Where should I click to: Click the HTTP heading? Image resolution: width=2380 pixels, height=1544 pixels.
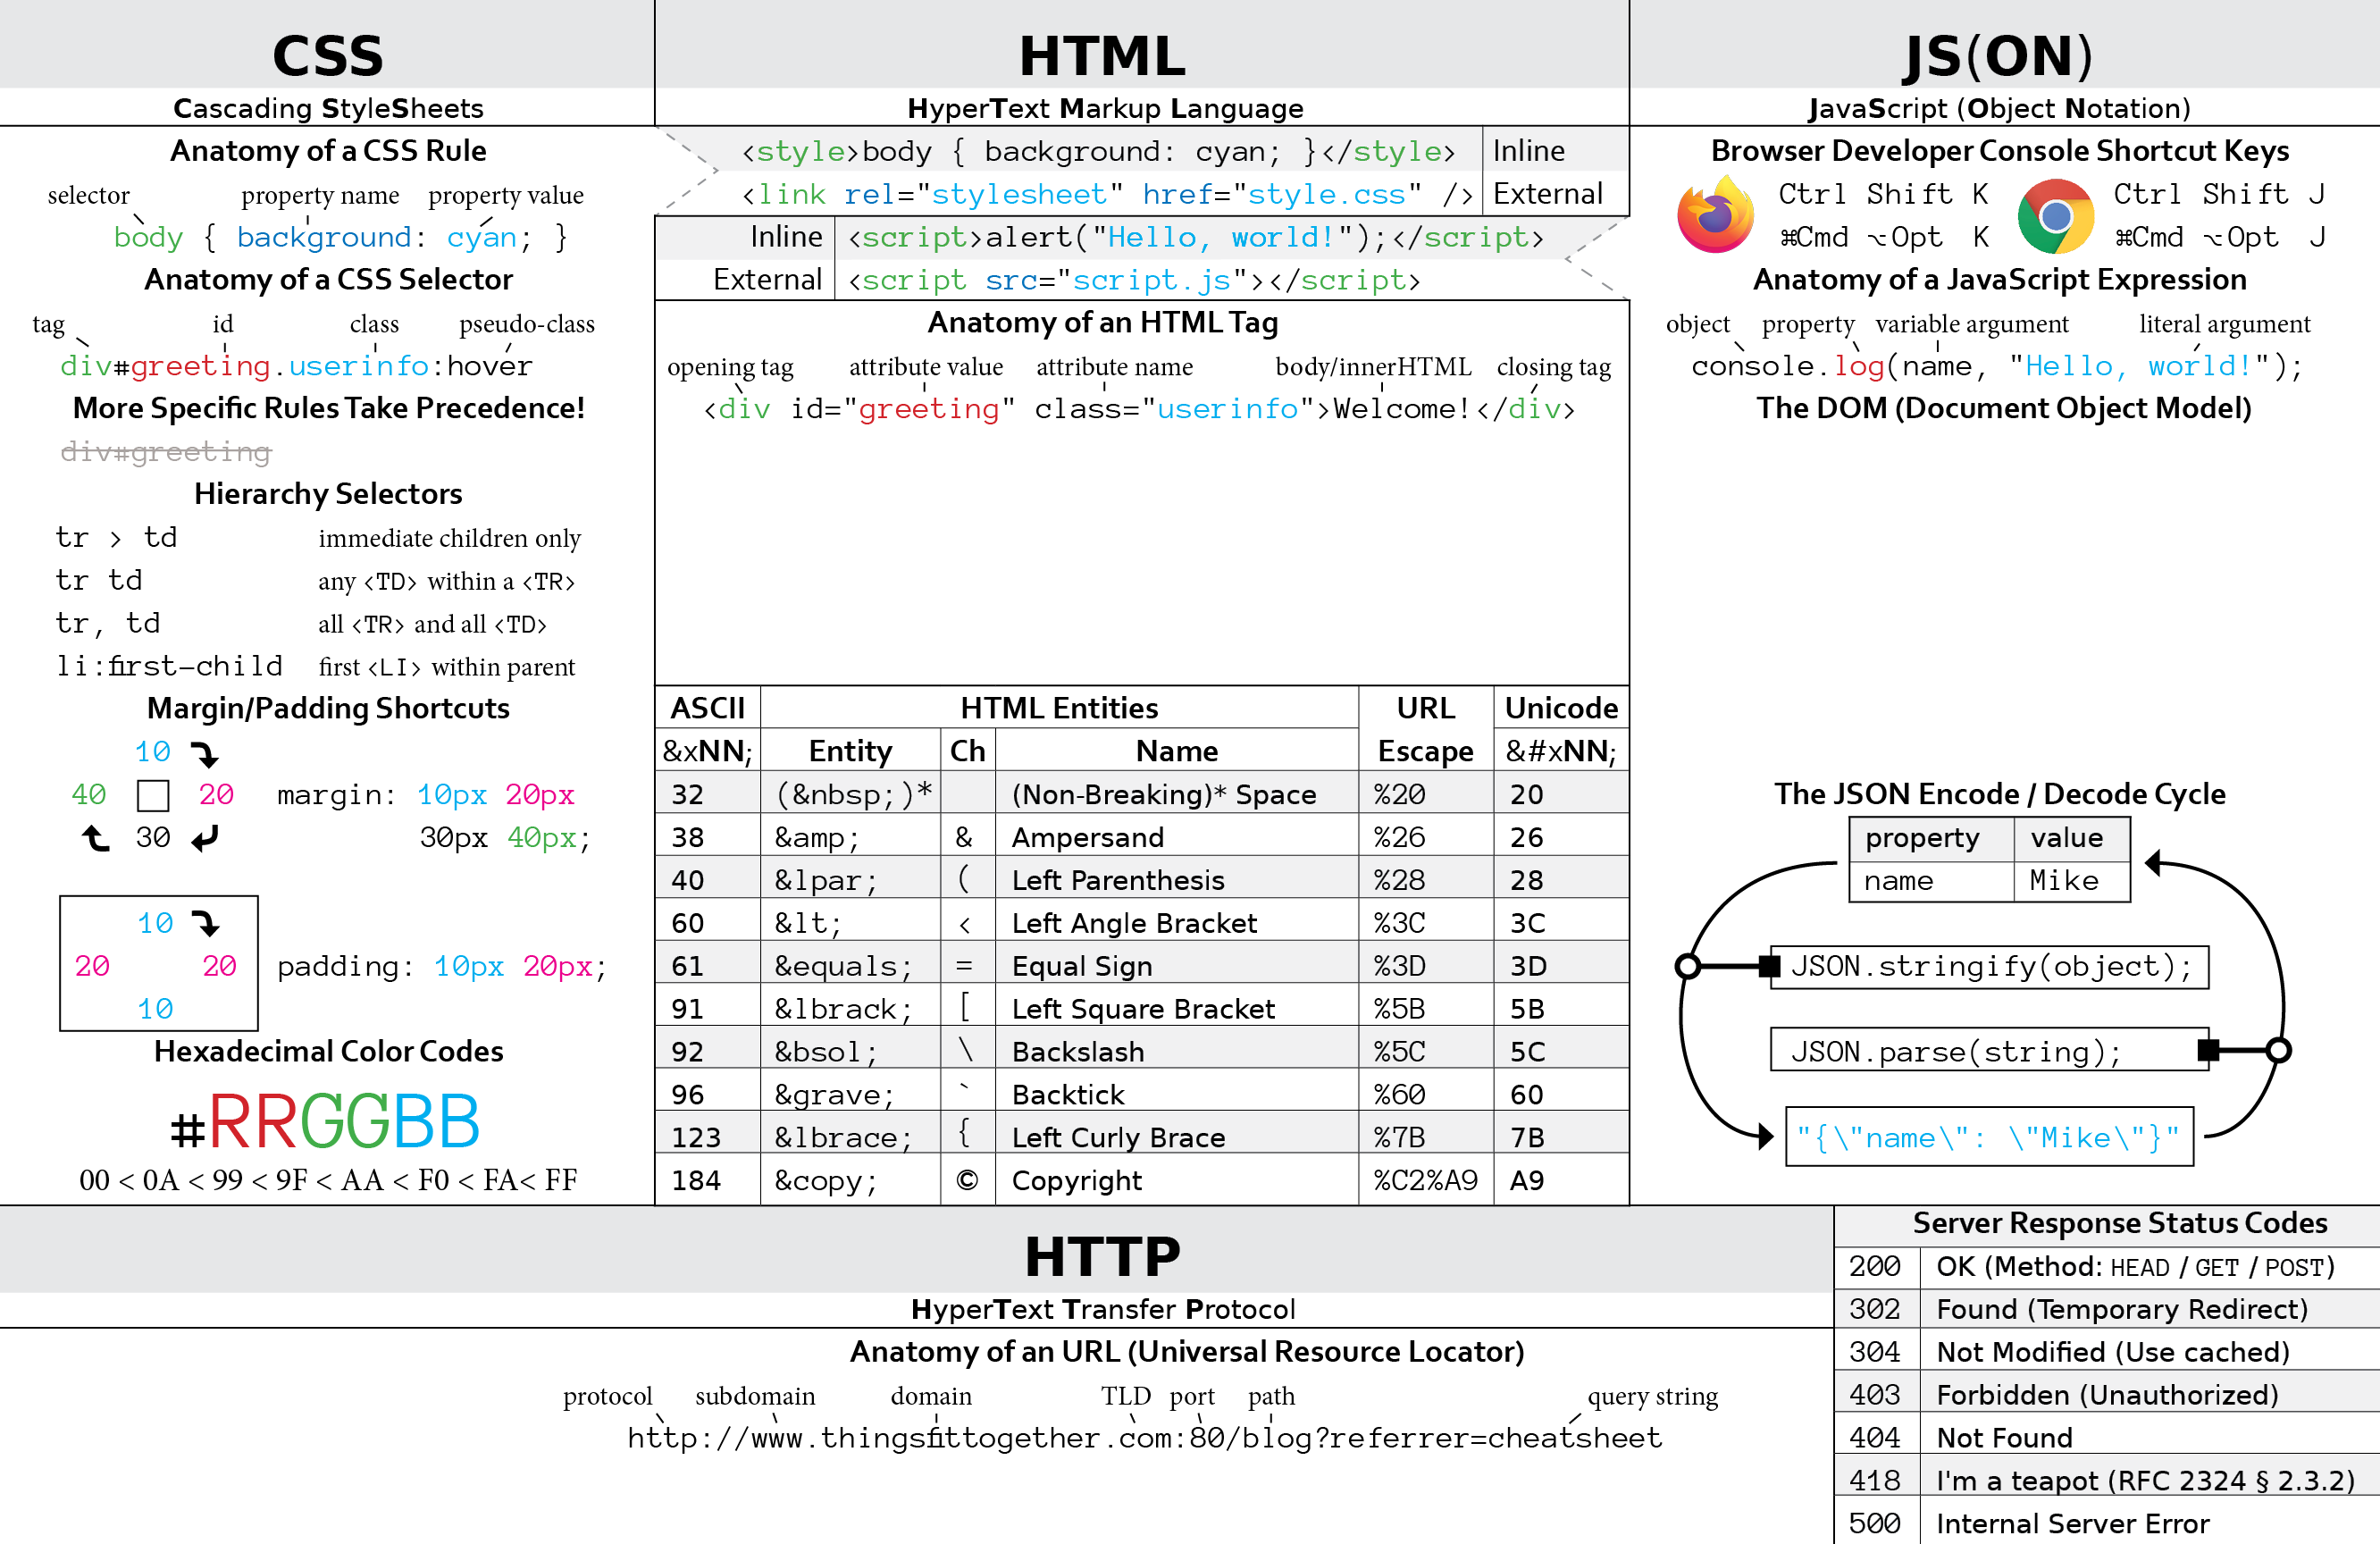coord(1103,1257)
